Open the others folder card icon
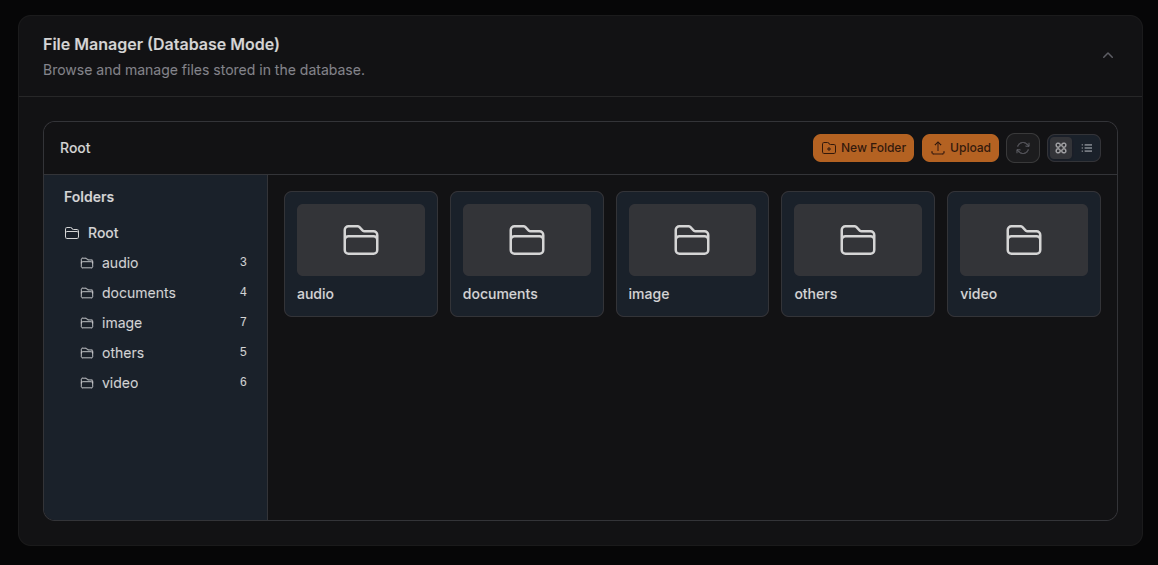The image size is (1158, 565). coord(857,240)
